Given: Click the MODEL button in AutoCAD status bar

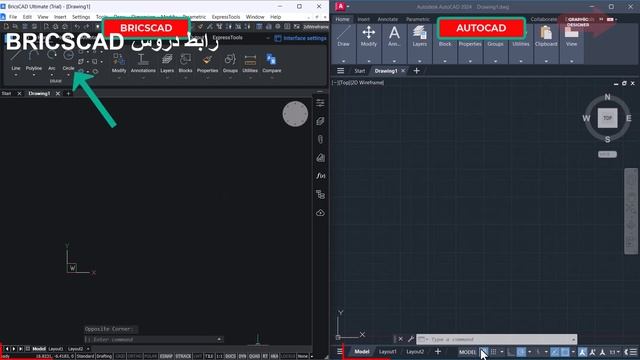Looking at the screenshot, I should 468,352.
